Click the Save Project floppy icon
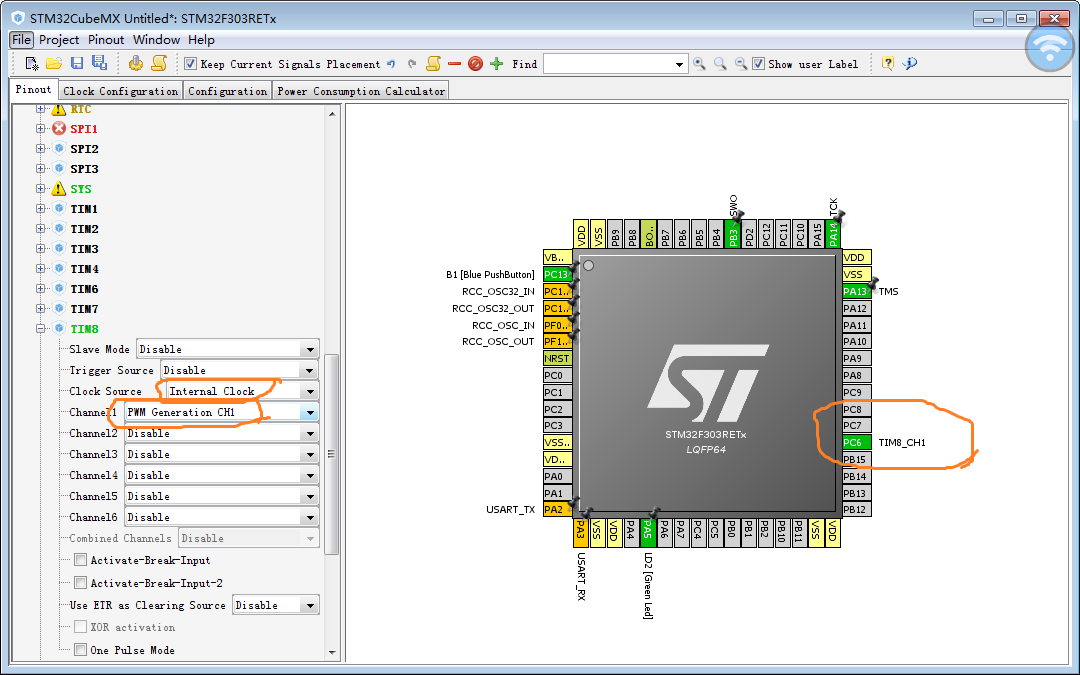This screenshot has height=675, width=1080. point(77,63)
